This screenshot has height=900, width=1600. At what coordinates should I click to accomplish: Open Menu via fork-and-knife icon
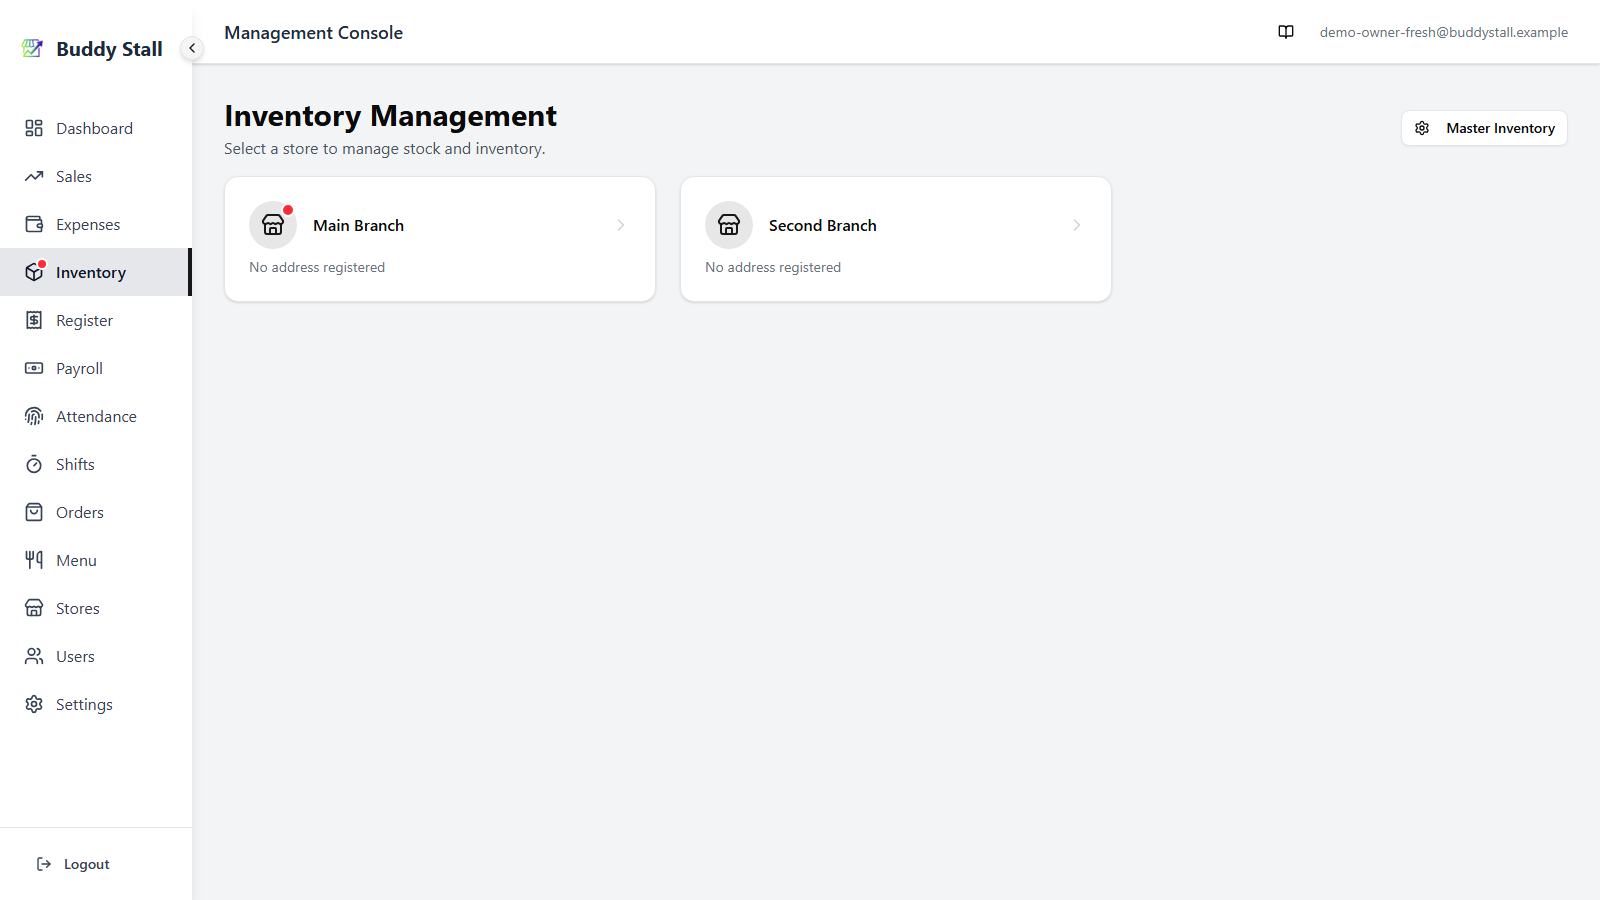[34, 560]
